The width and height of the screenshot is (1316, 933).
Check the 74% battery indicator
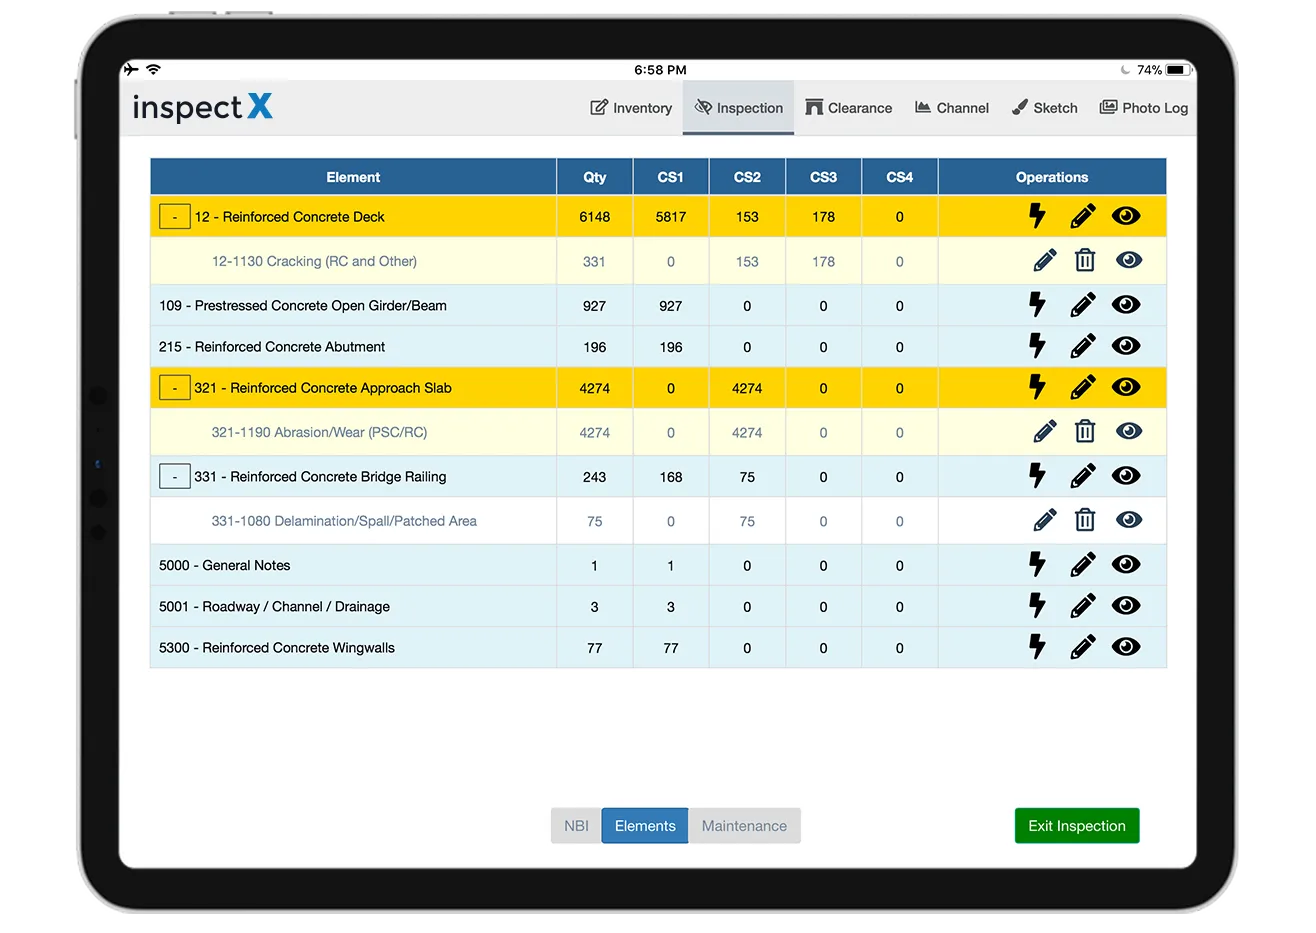pos(1150,69)
